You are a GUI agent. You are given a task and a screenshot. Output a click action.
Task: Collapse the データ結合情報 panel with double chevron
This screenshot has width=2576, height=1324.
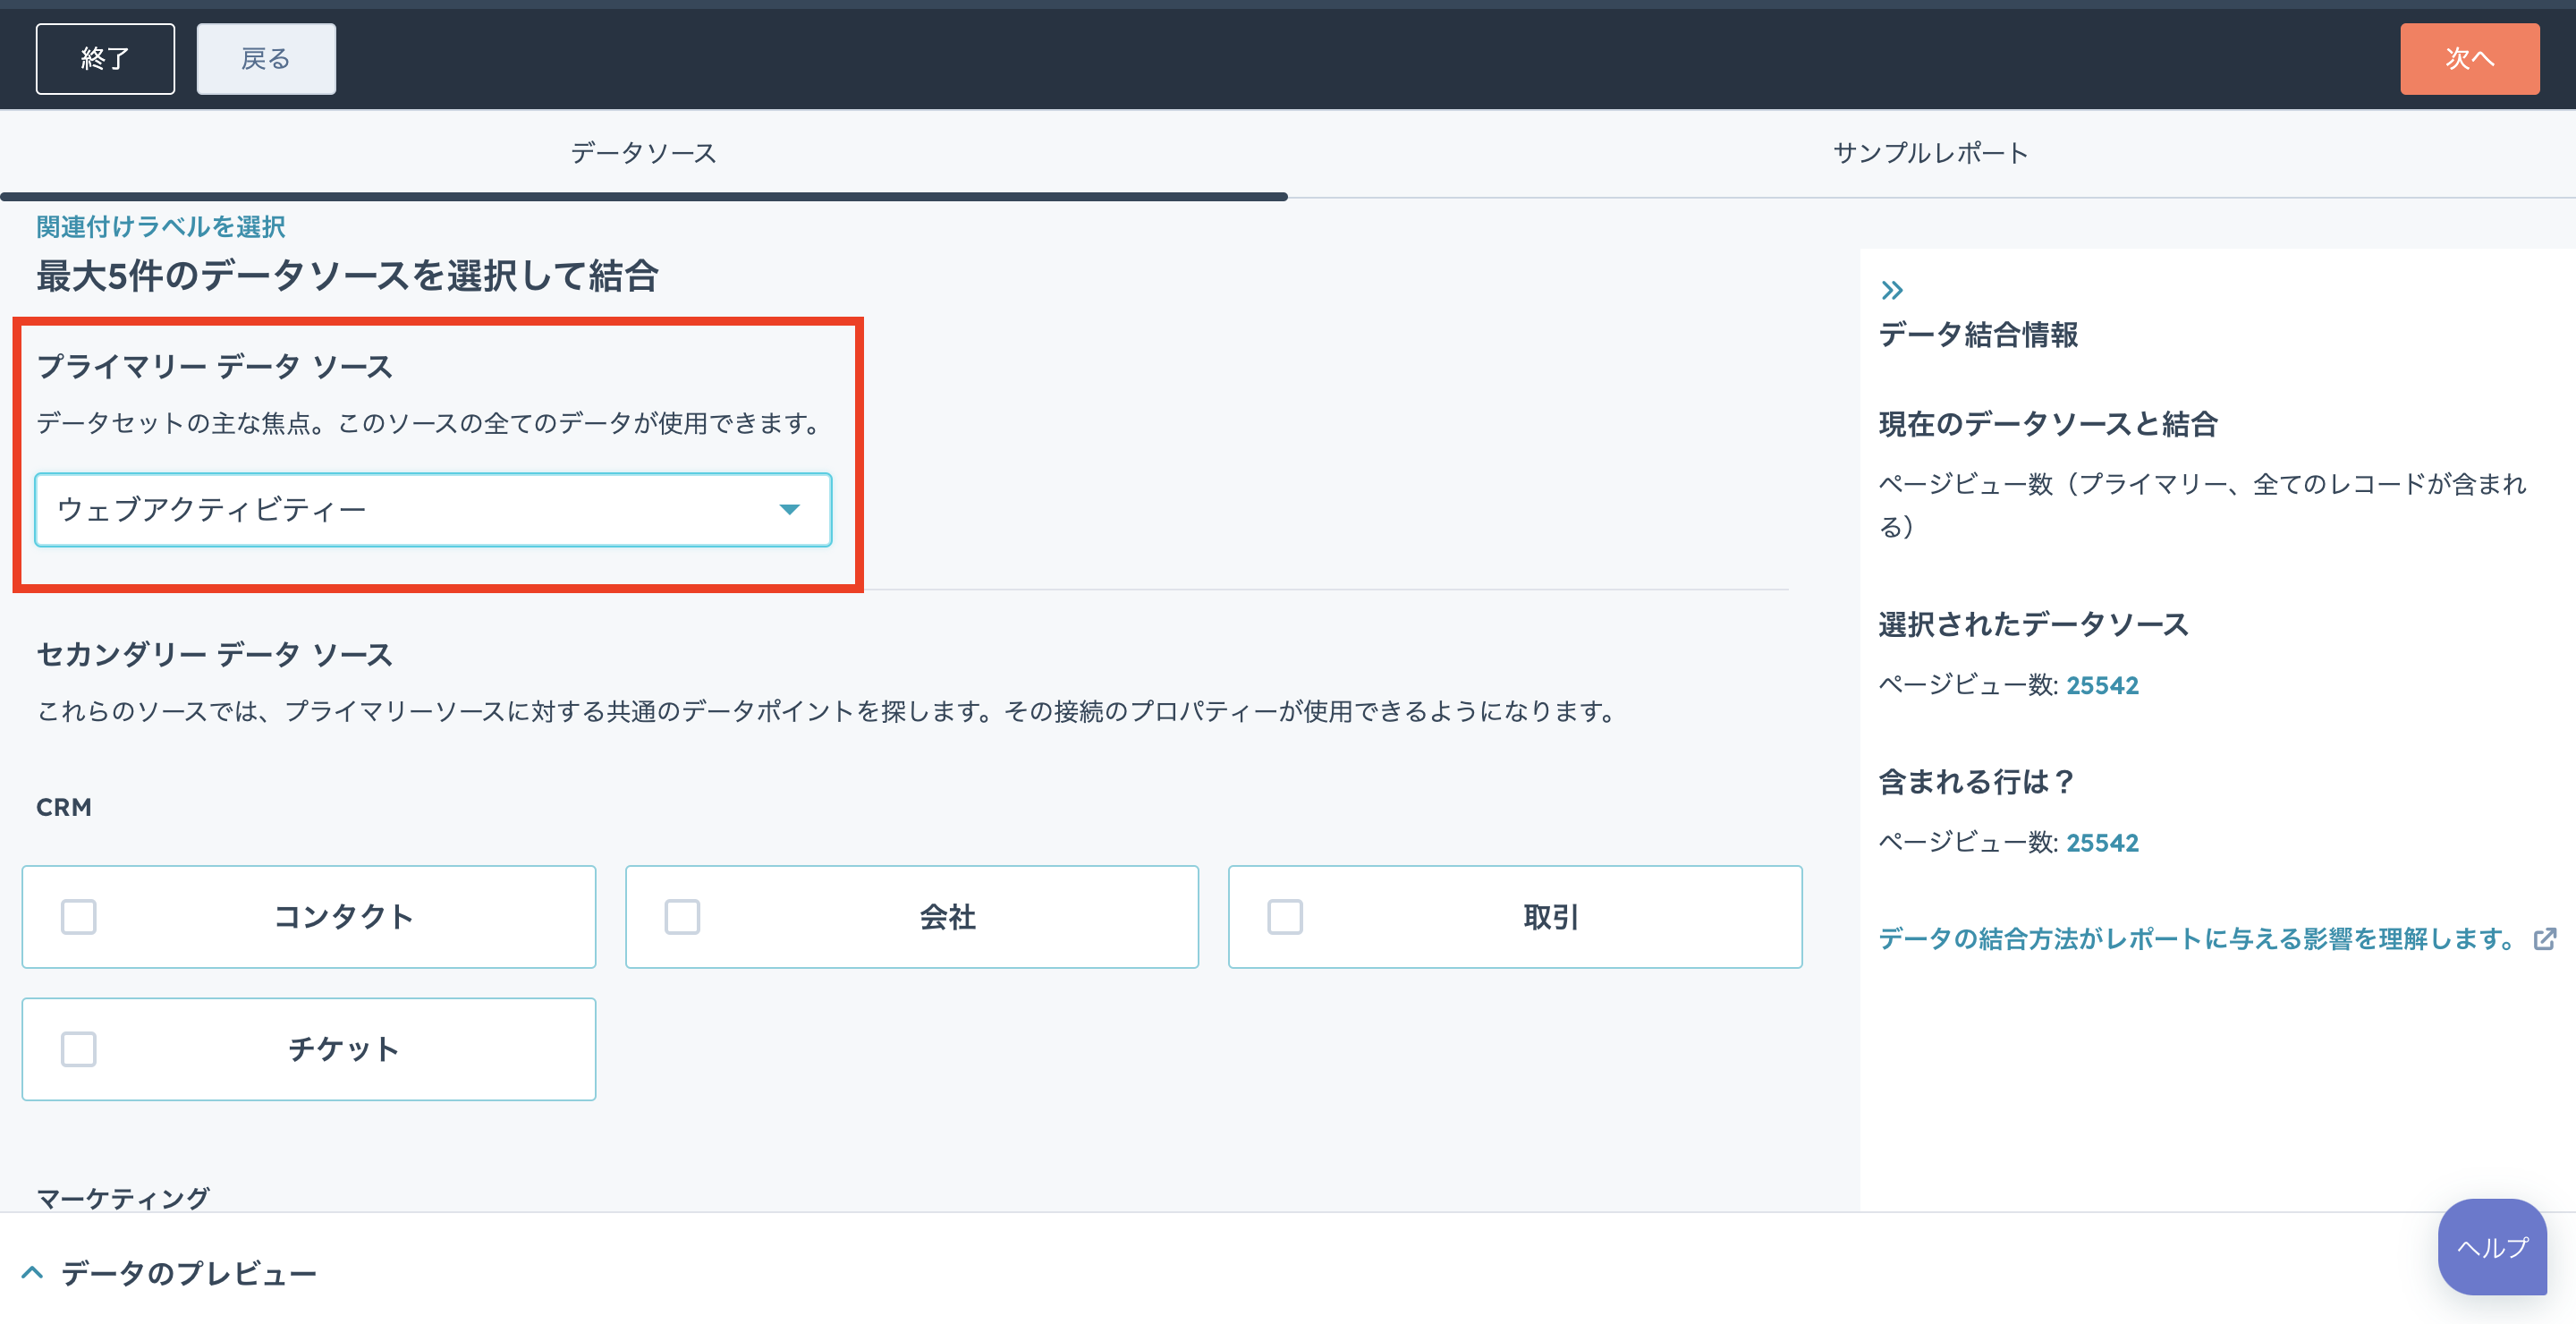[x=1892, y=291]
